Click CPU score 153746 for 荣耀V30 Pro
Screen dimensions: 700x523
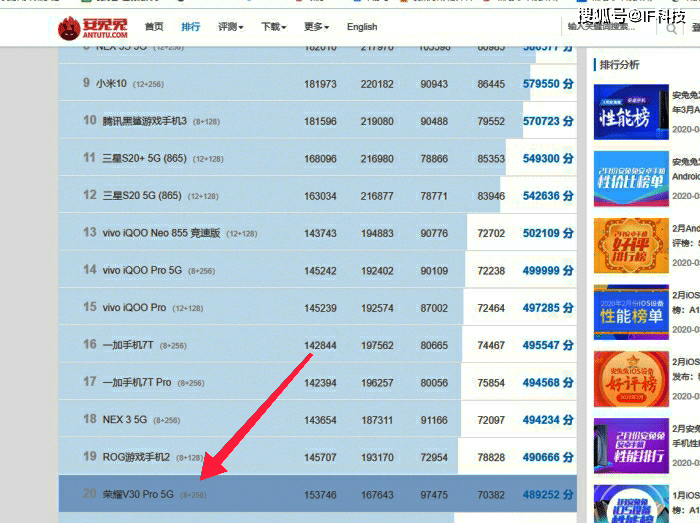320,495
